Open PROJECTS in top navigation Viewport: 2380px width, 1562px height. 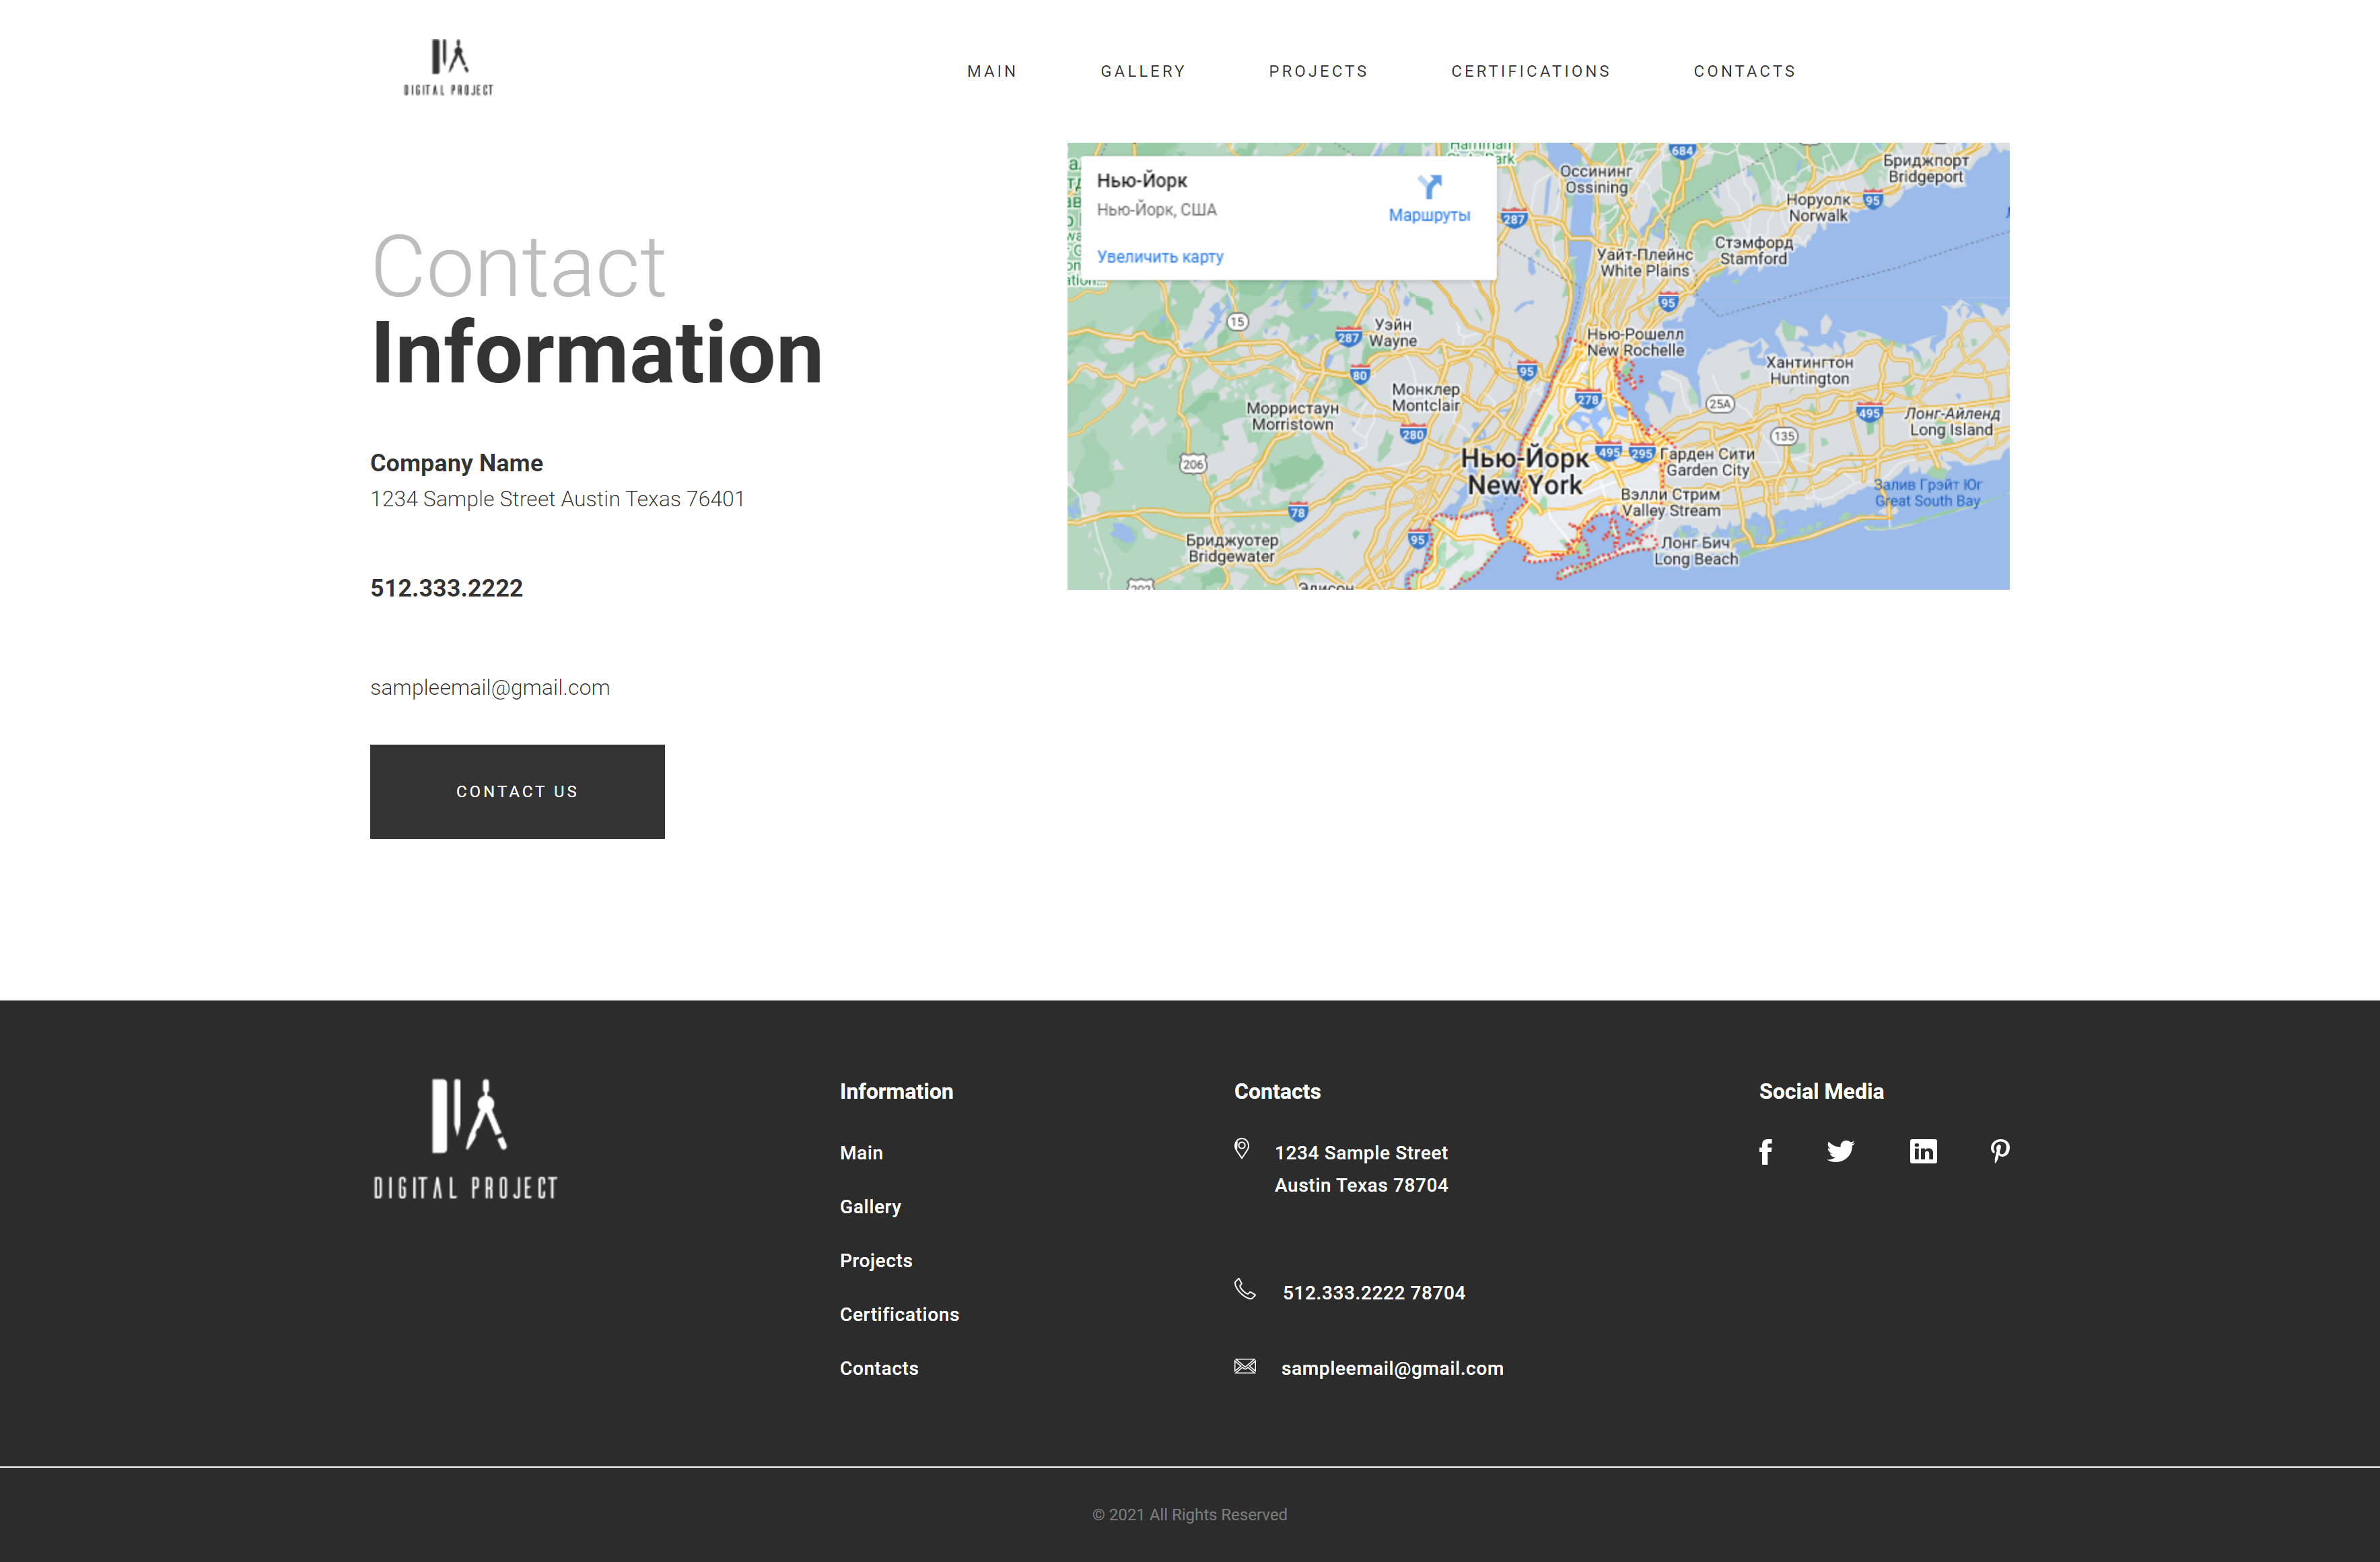point(1318,71)
